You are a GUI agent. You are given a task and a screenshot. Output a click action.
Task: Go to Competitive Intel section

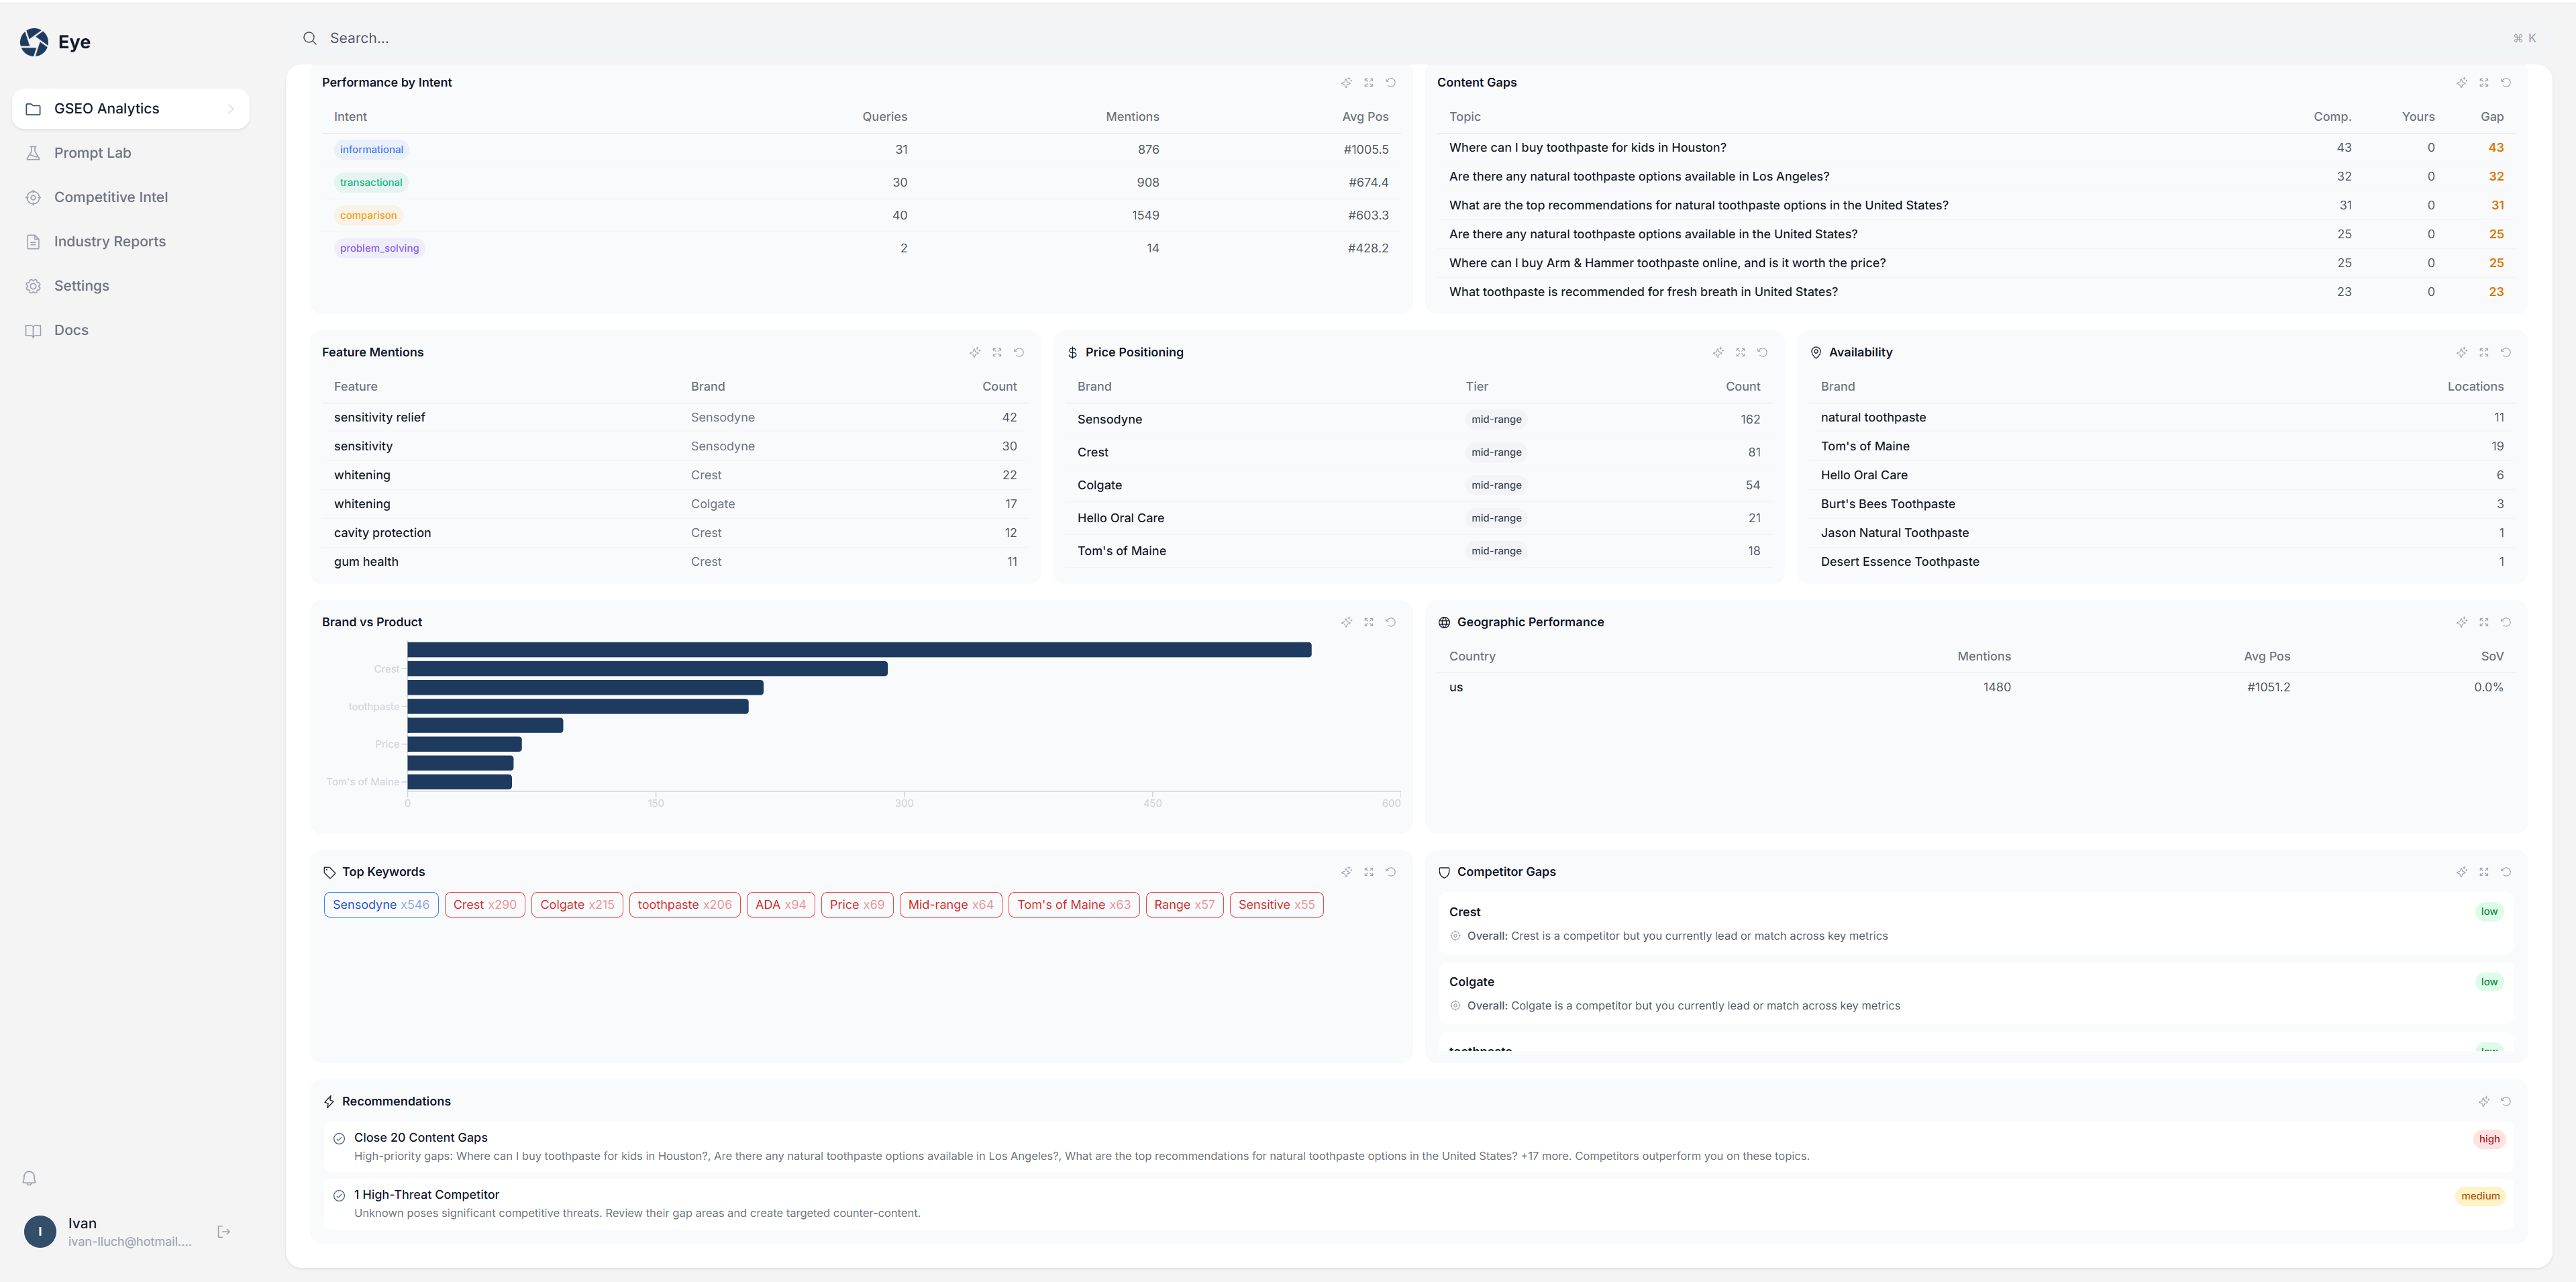click(110, 197)
